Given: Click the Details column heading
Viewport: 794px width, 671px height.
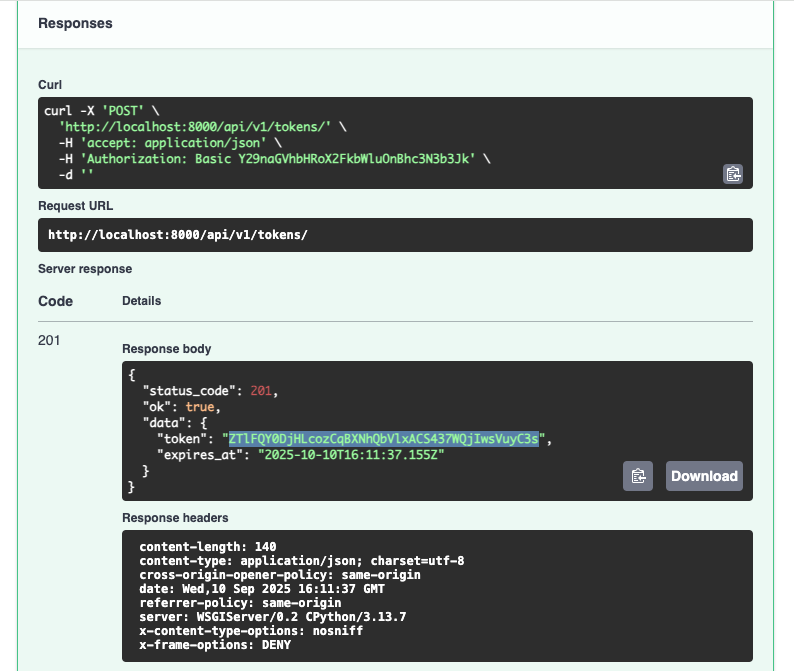Looking at the screenshot, I should tap(142, 301).
